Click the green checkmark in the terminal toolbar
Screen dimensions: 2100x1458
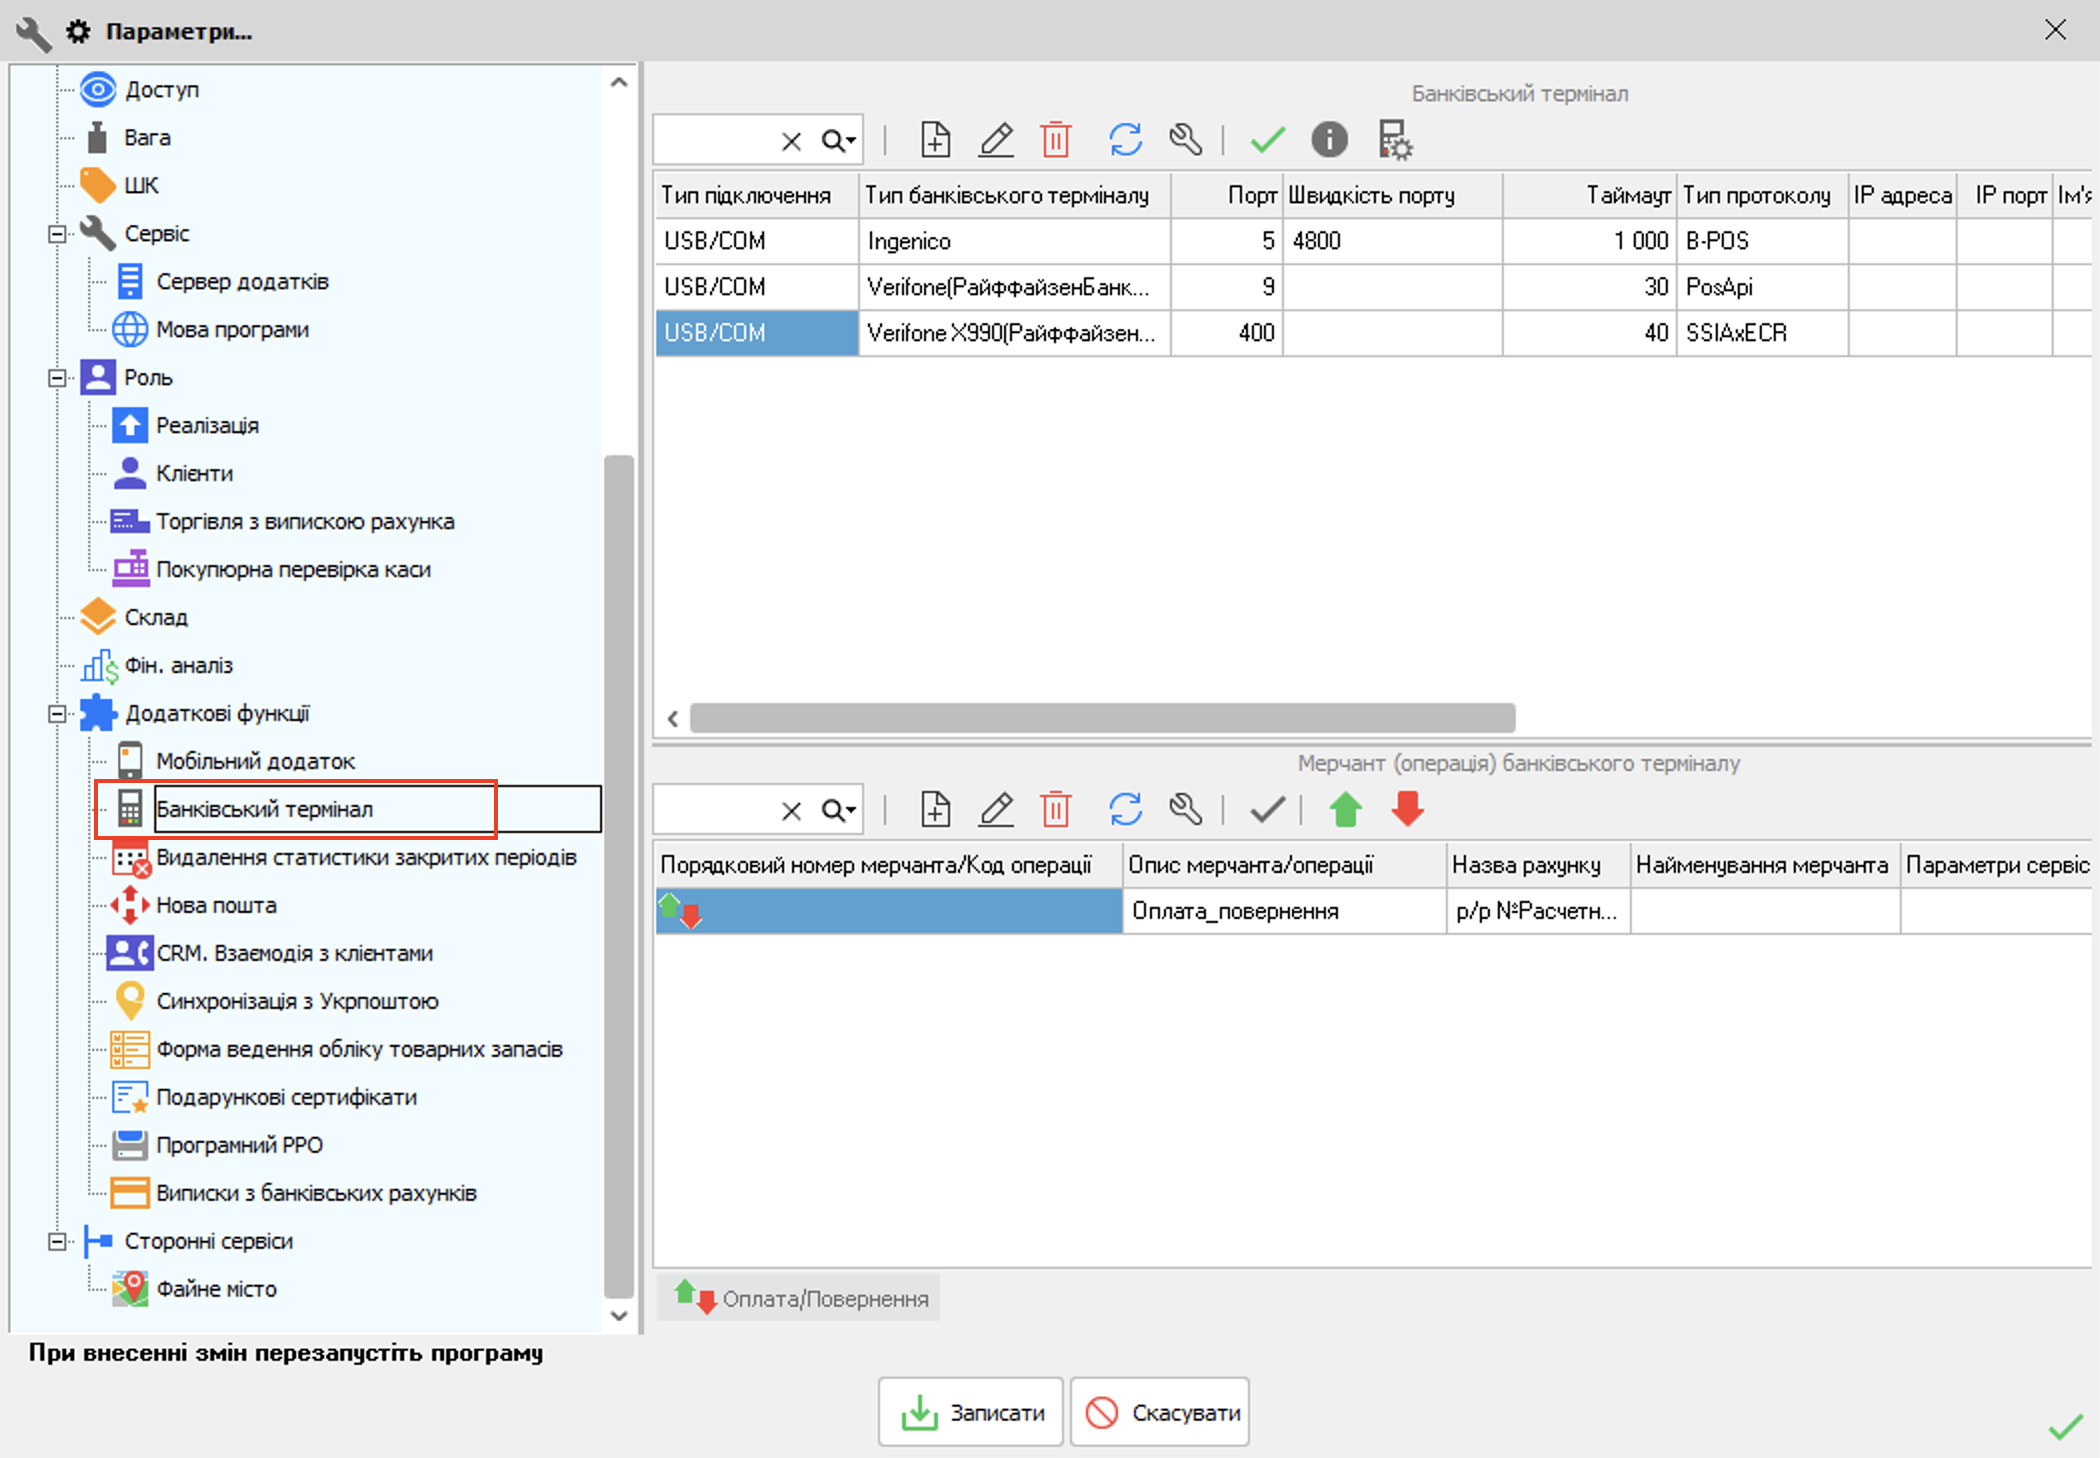1267,140
